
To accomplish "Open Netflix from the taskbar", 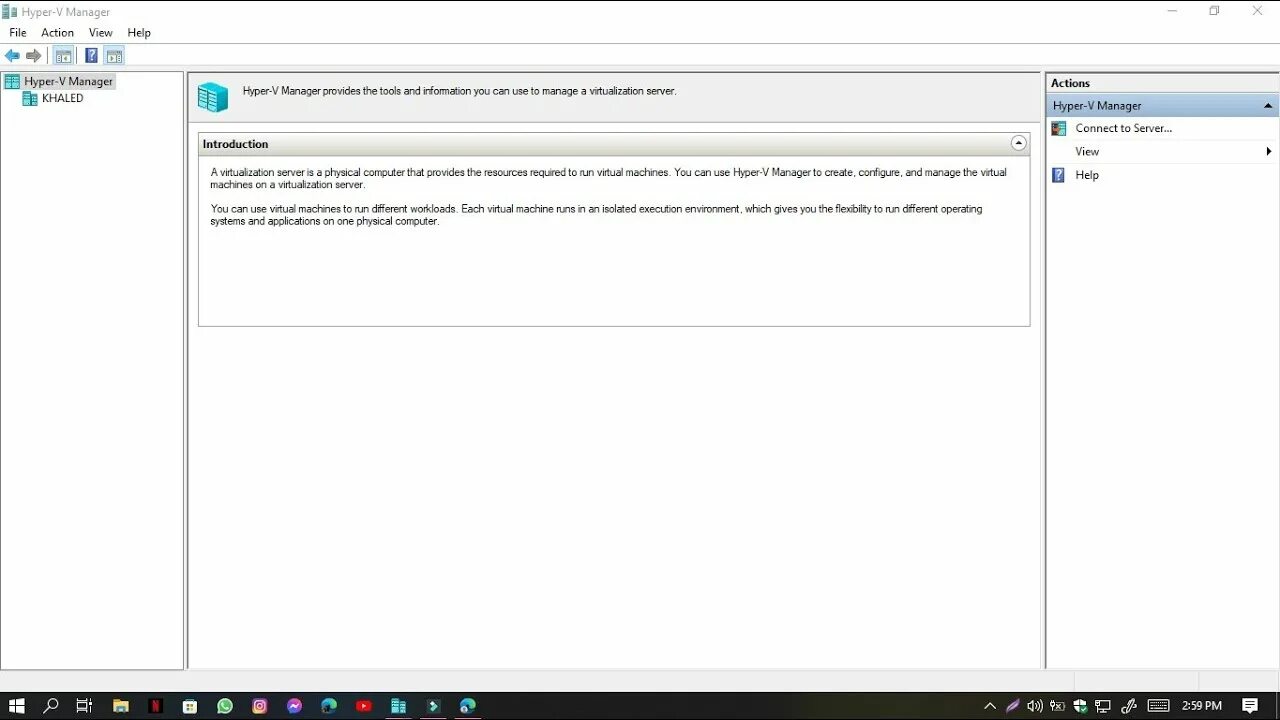I will point(155,706).
